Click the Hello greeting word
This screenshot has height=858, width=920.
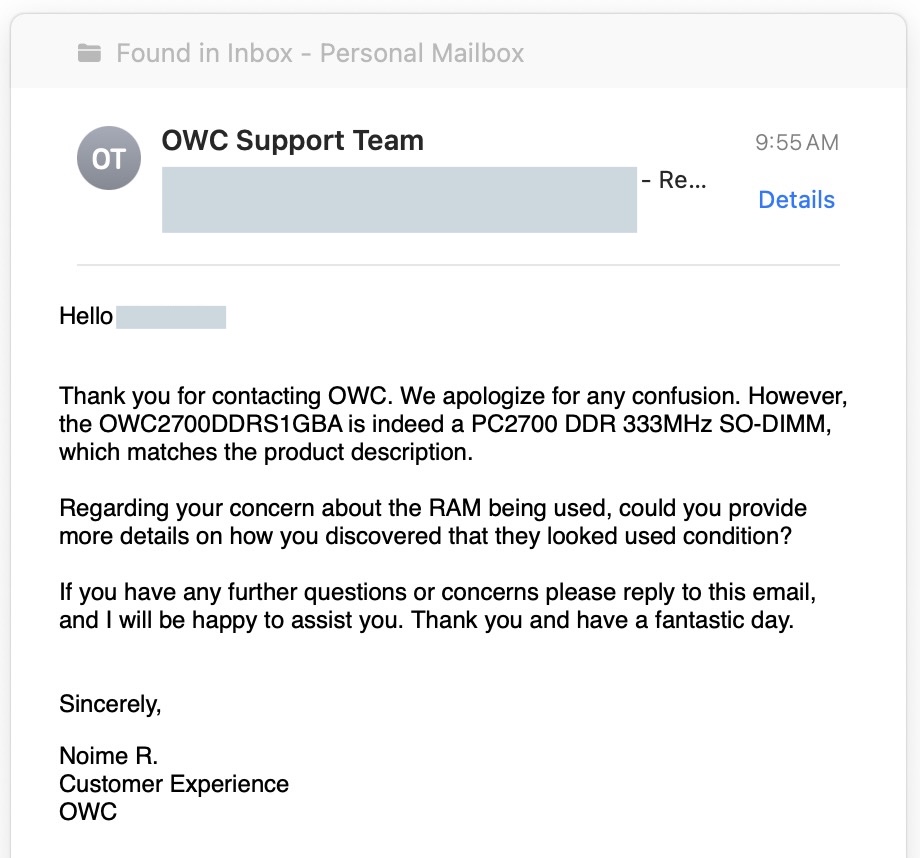click(x=86, y=316)
